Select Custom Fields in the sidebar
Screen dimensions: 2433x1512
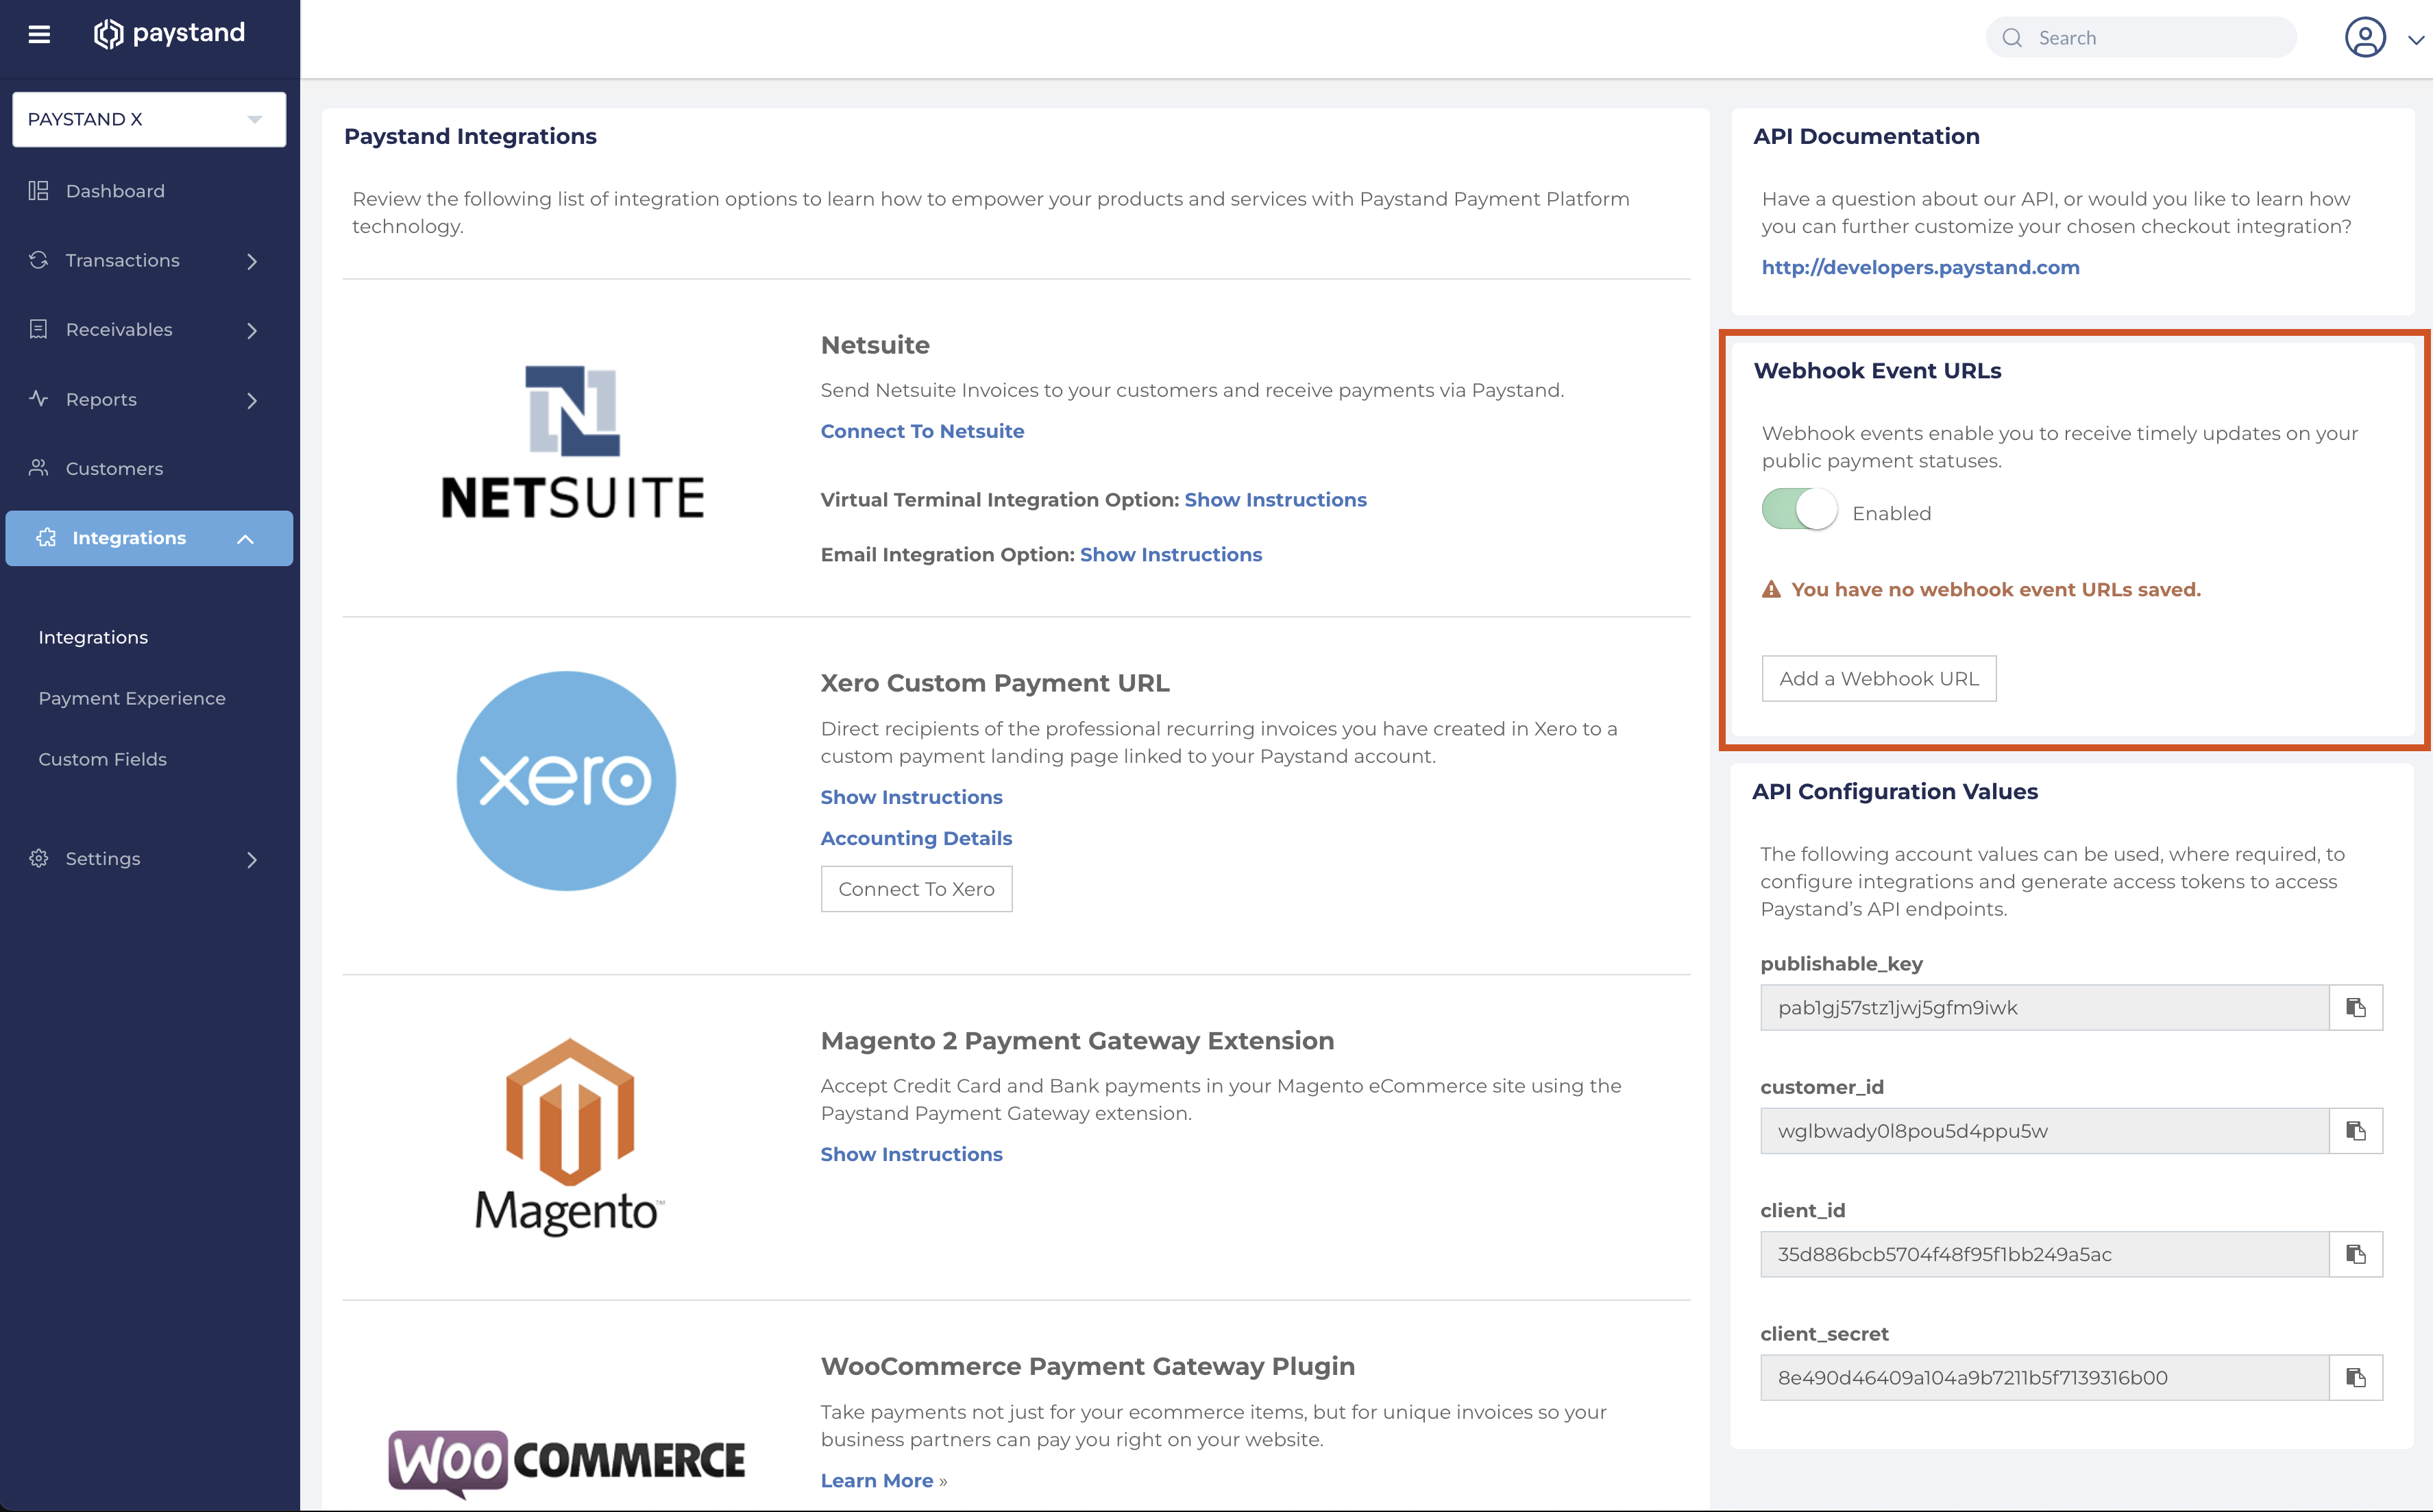tap(102, 758)
